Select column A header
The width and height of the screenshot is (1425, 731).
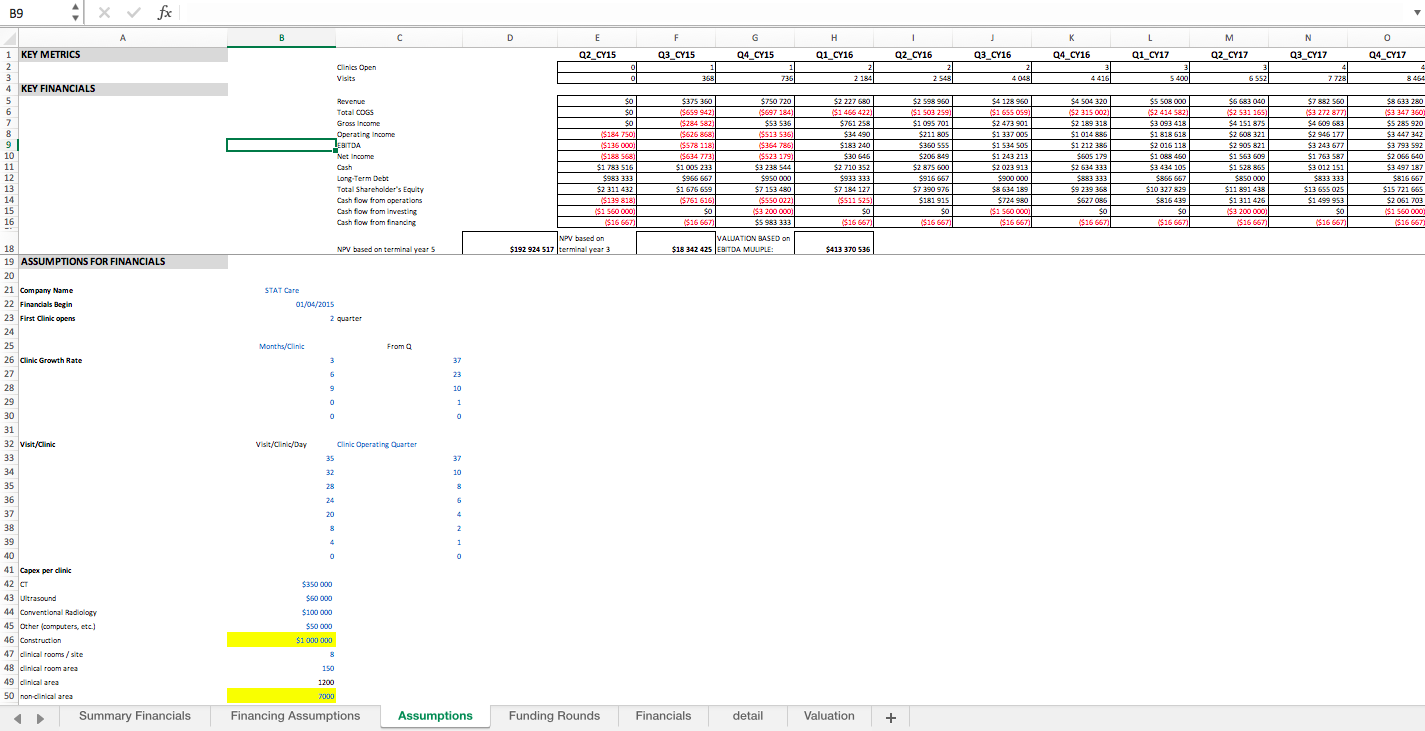coord(122,39)
